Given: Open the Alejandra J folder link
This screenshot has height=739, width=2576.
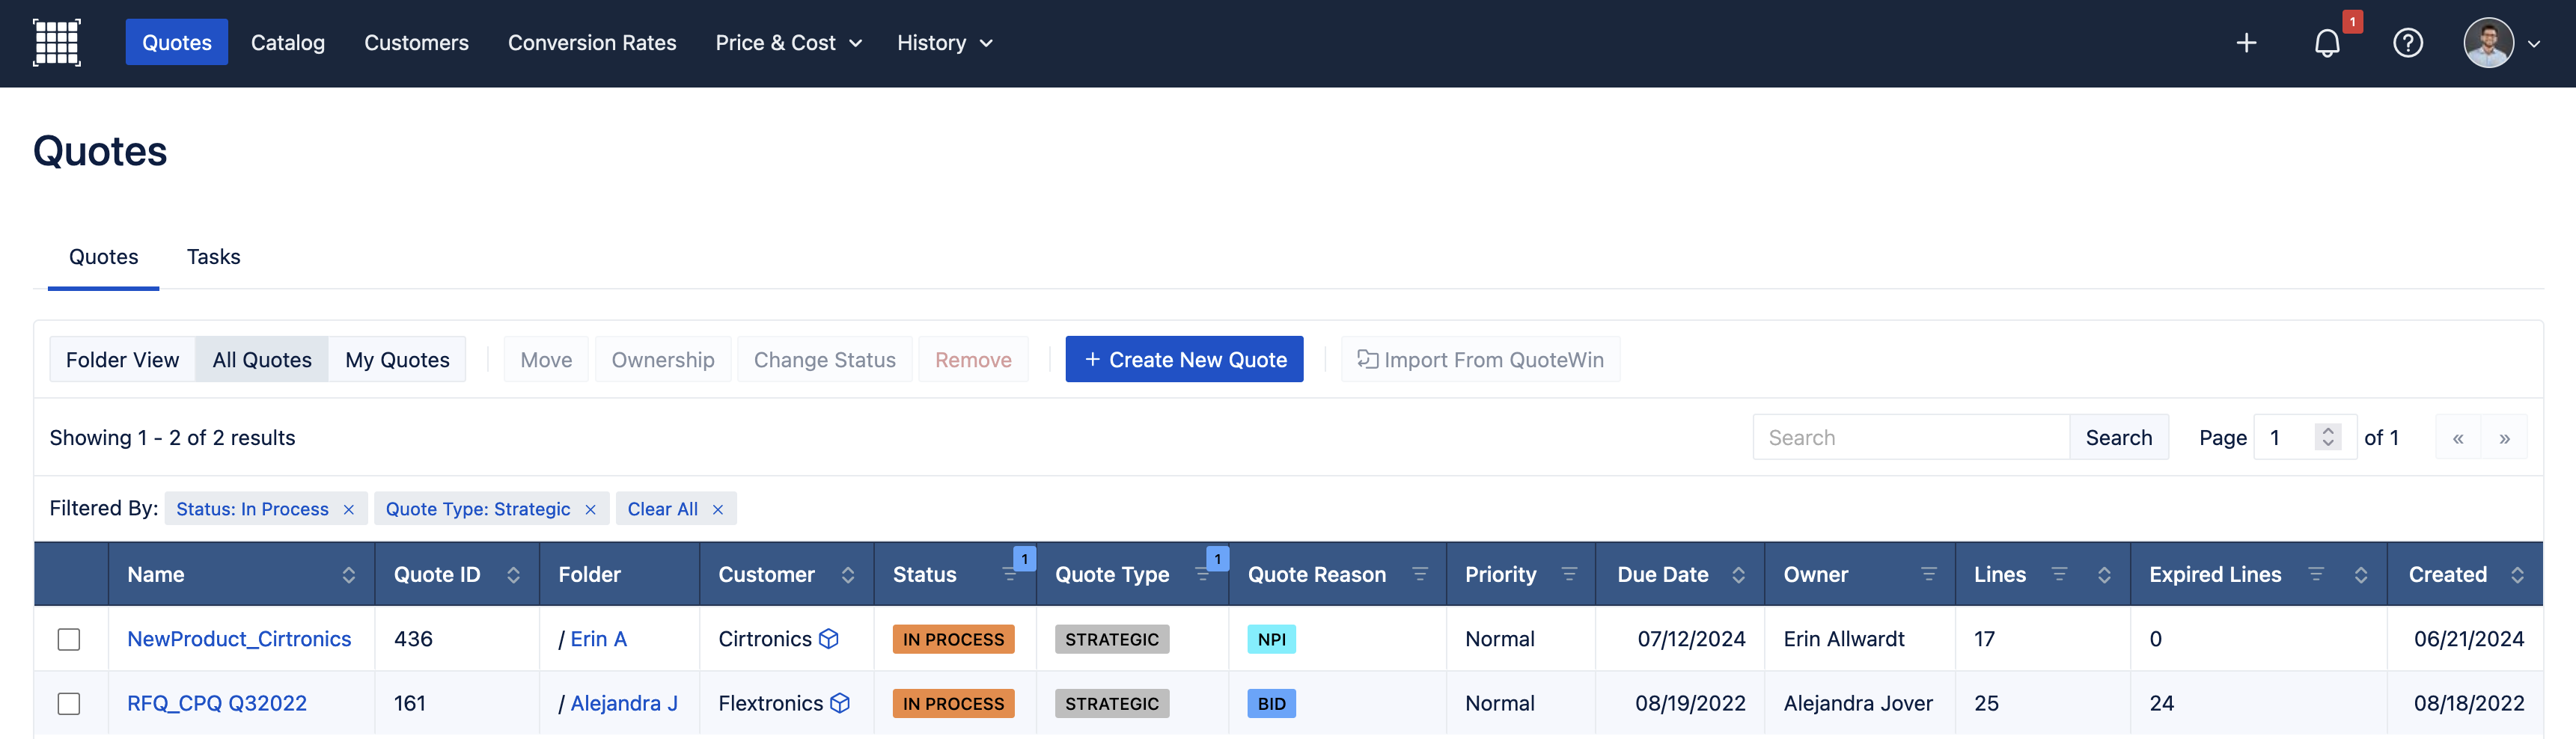Looking at the screenshot, I should [624, 704].
